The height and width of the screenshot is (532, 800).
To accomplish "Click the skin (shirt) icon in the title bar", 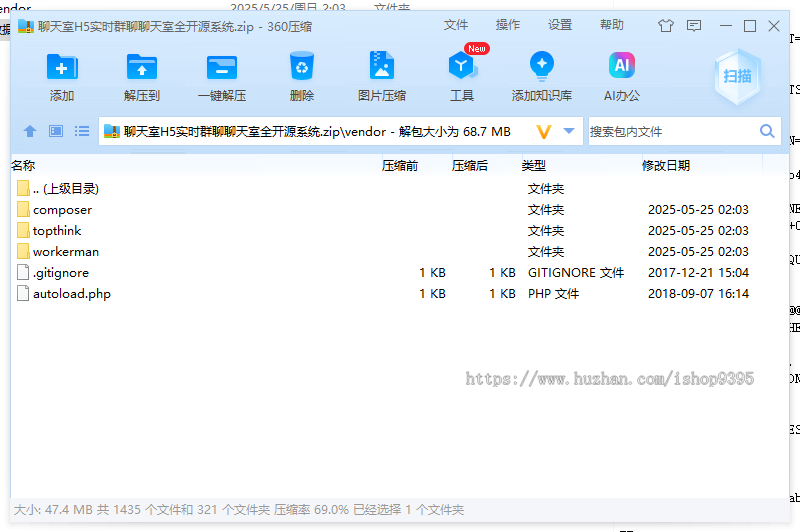I will [666, 26].
